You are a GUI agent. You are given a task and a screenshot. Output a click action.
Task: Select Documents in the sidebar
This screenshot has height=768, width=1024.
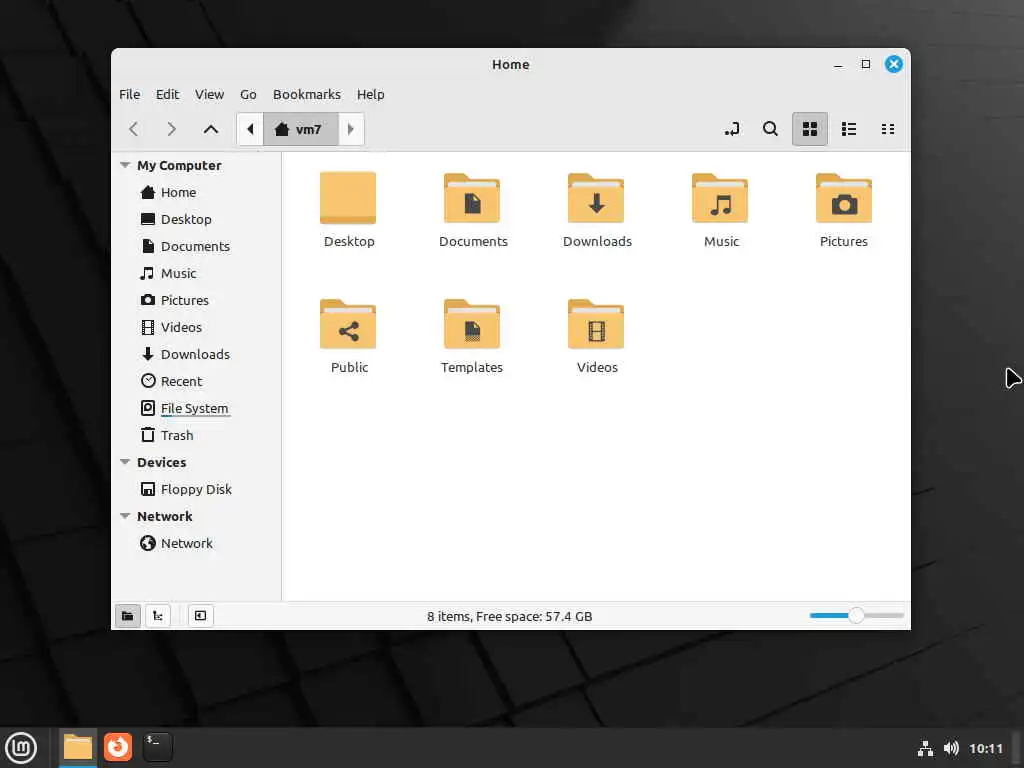tap(196, 246)
